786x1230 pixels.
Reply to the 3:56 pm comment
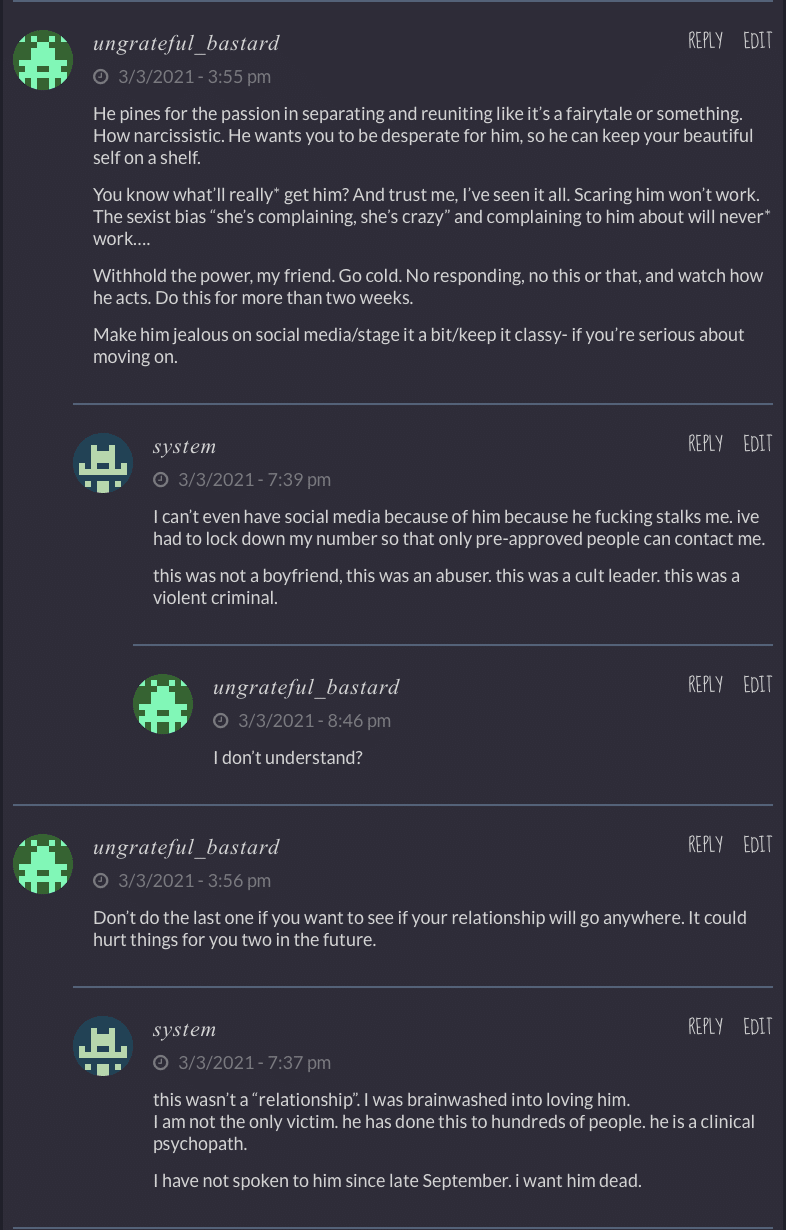(705, 844)
